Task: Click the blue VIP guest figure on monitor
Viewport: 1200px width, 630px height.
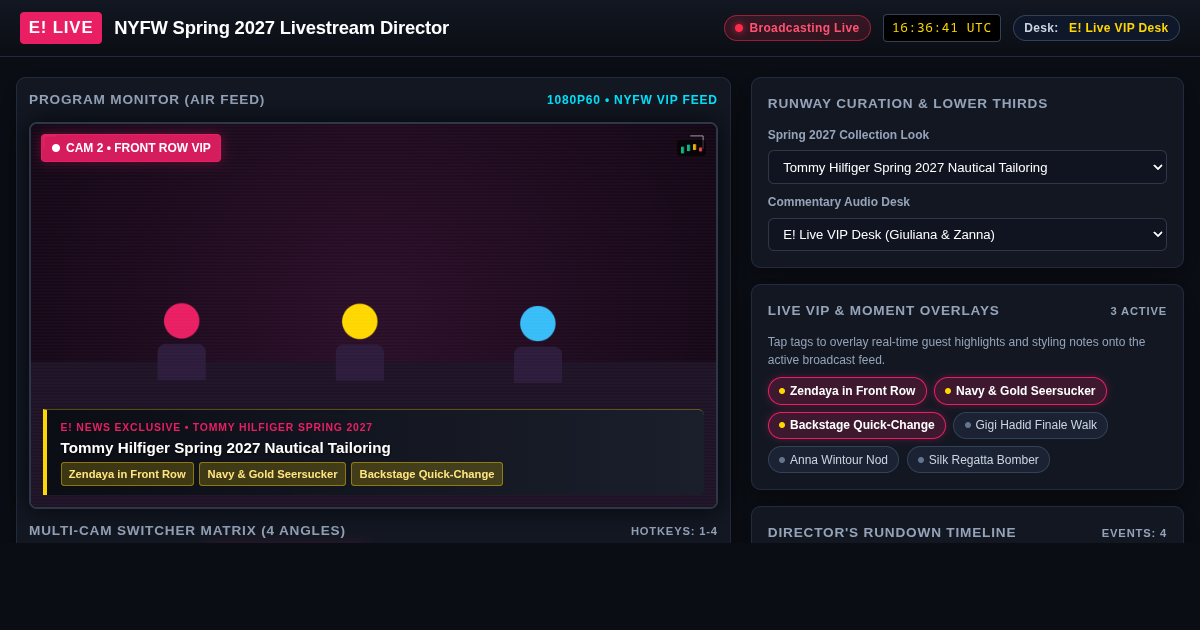Action: click(x=538, y=344)
